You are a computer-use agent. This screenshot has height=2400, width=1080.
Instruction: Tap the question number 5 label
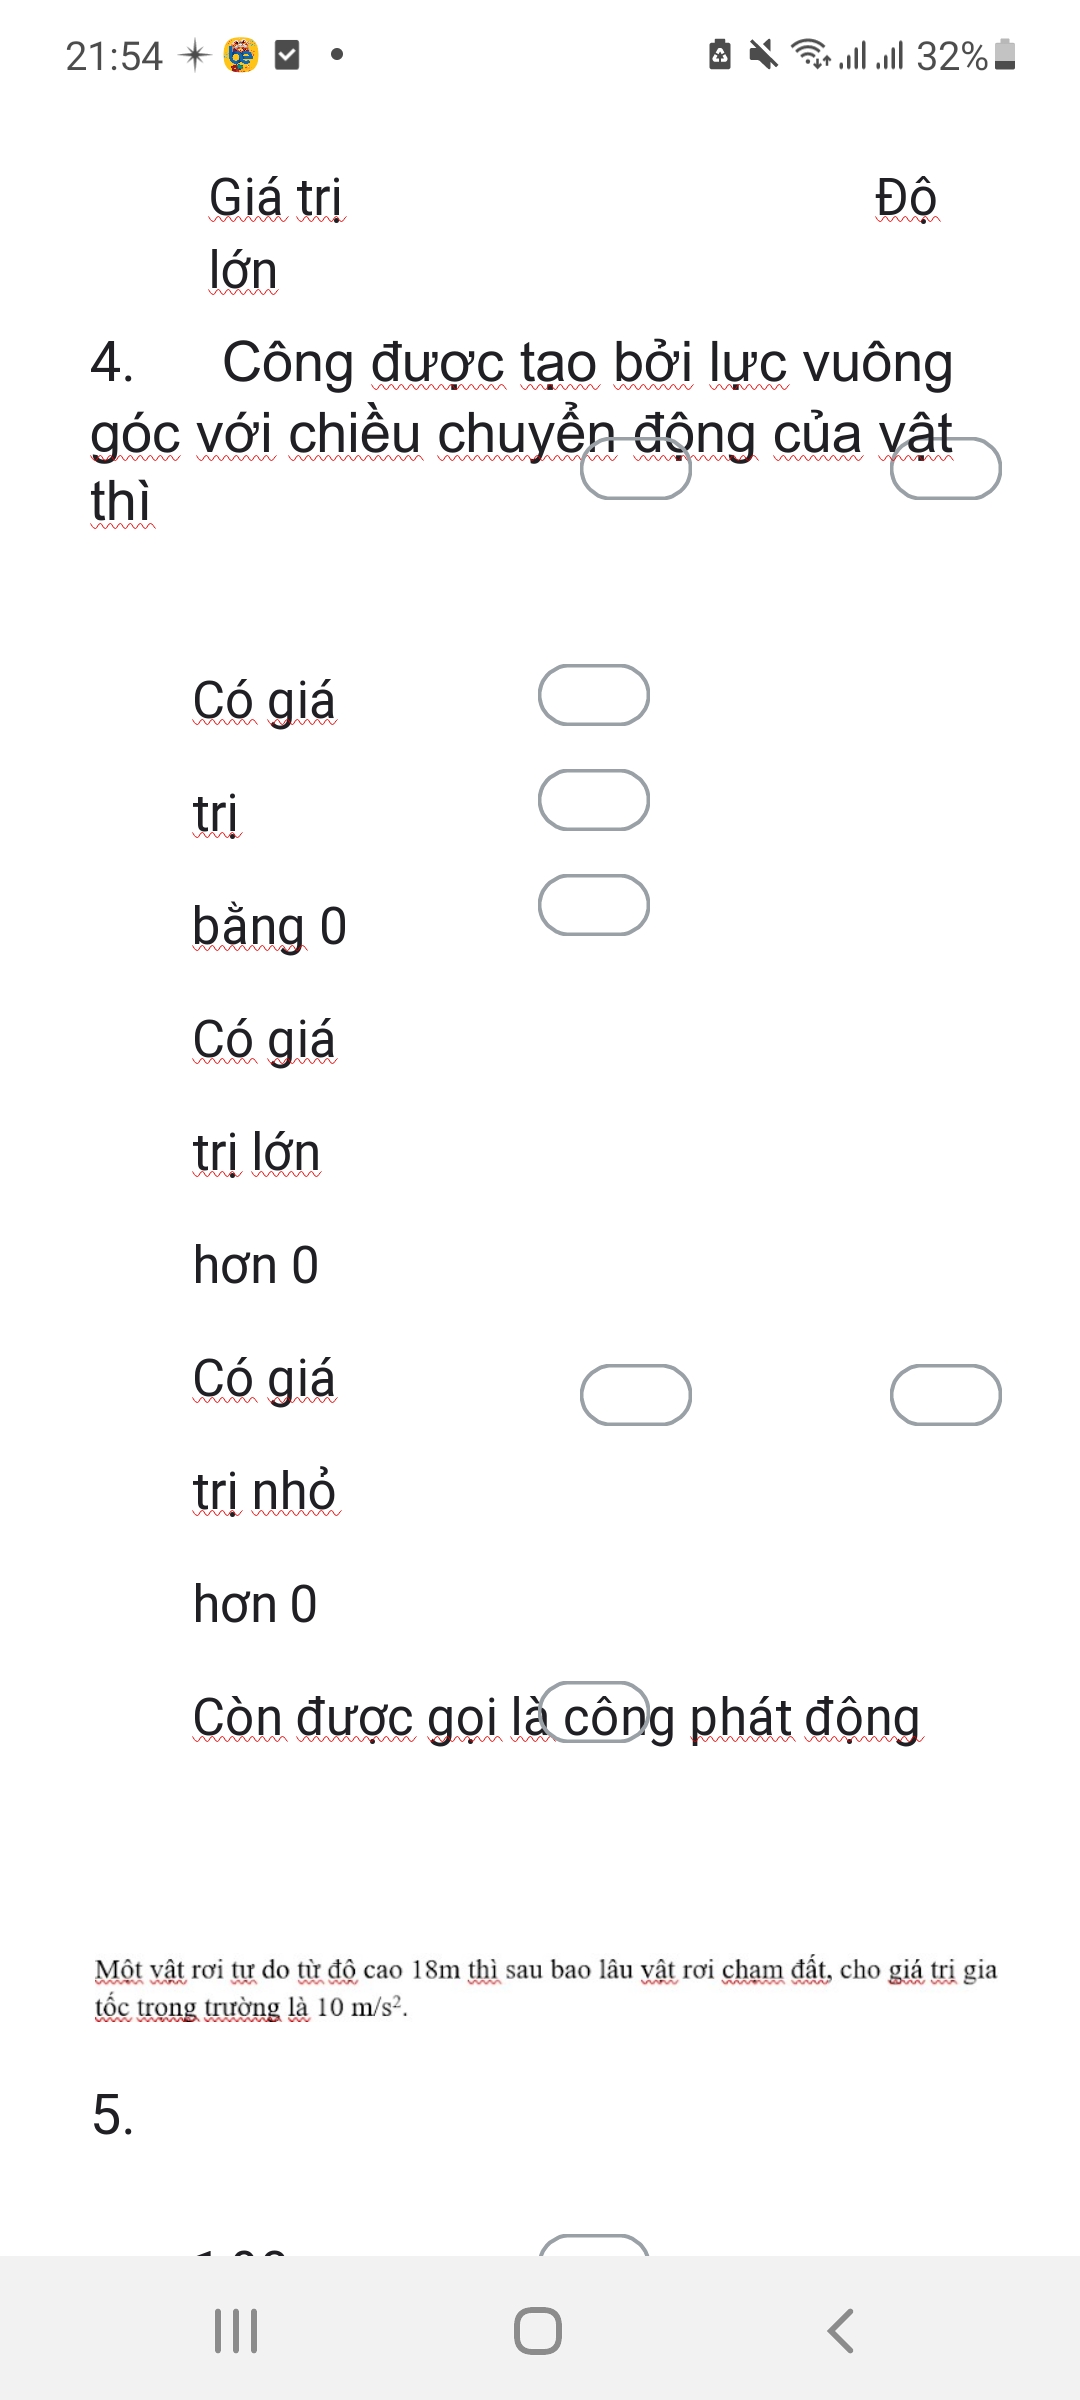(113, 2114)
